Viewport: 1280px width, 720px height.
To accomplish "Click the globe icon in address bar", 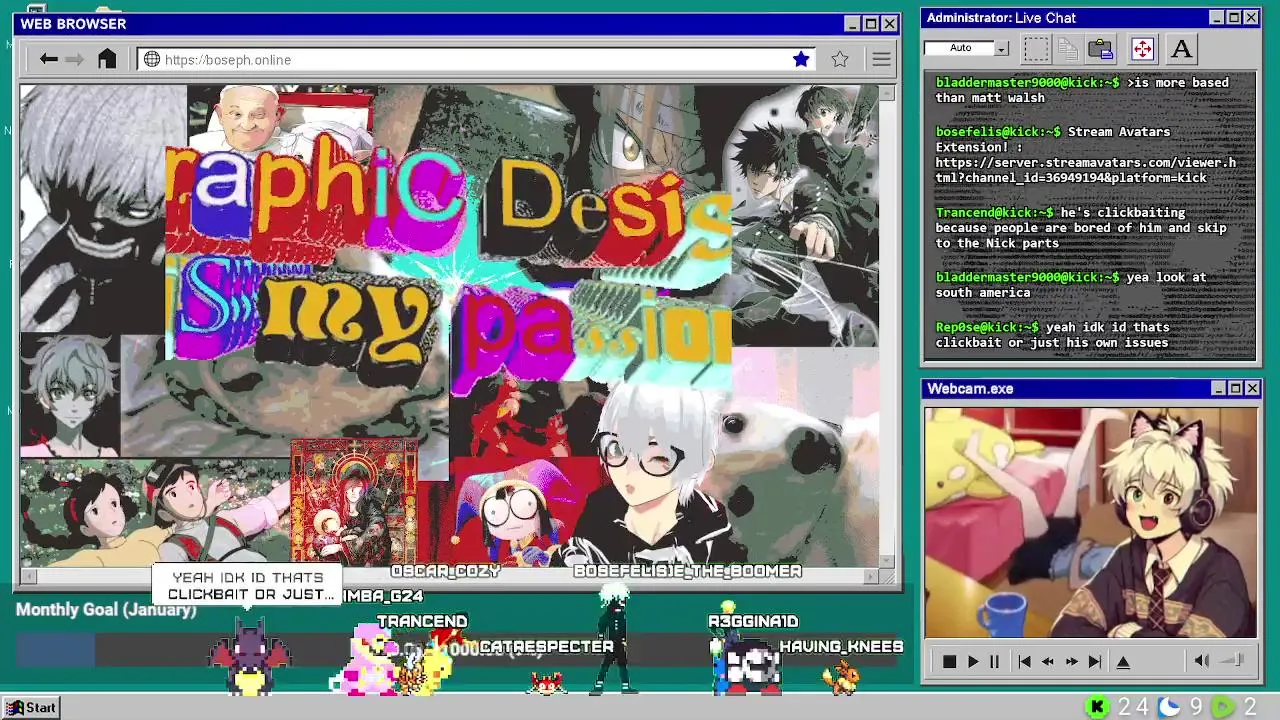I will point(152,60).
